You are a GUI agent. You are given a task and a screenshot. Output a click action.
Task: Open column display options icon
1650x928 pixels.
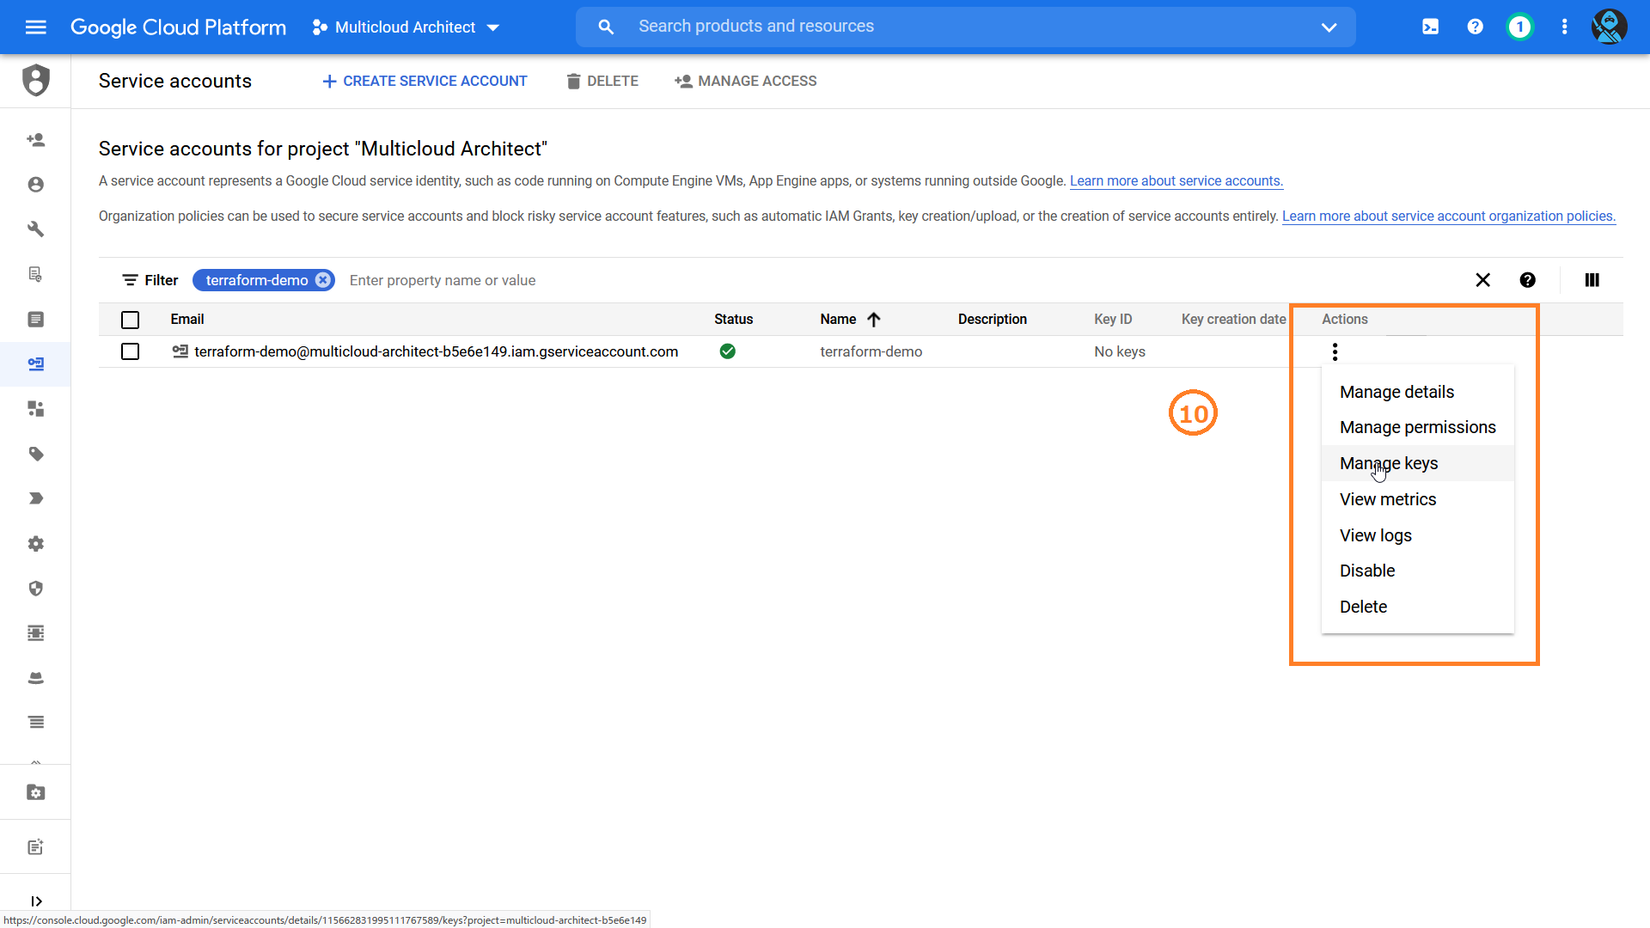point(1592,280)
